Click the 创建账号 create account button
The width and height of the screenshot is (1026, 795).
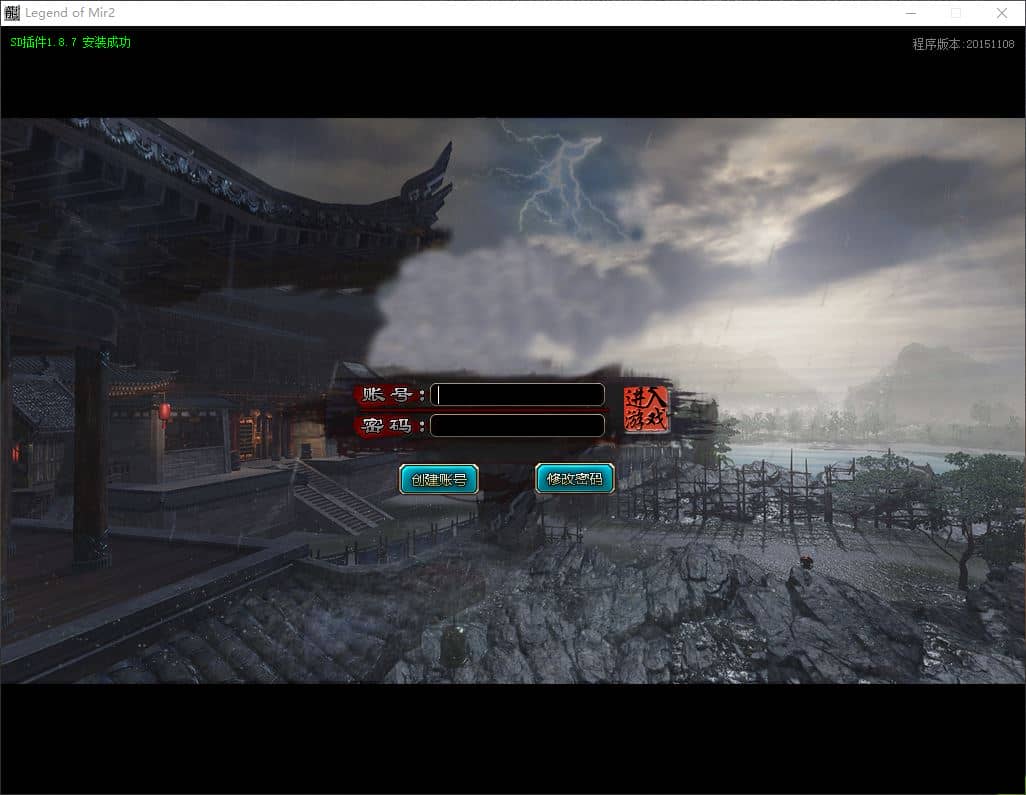click(x=439, y=480)
